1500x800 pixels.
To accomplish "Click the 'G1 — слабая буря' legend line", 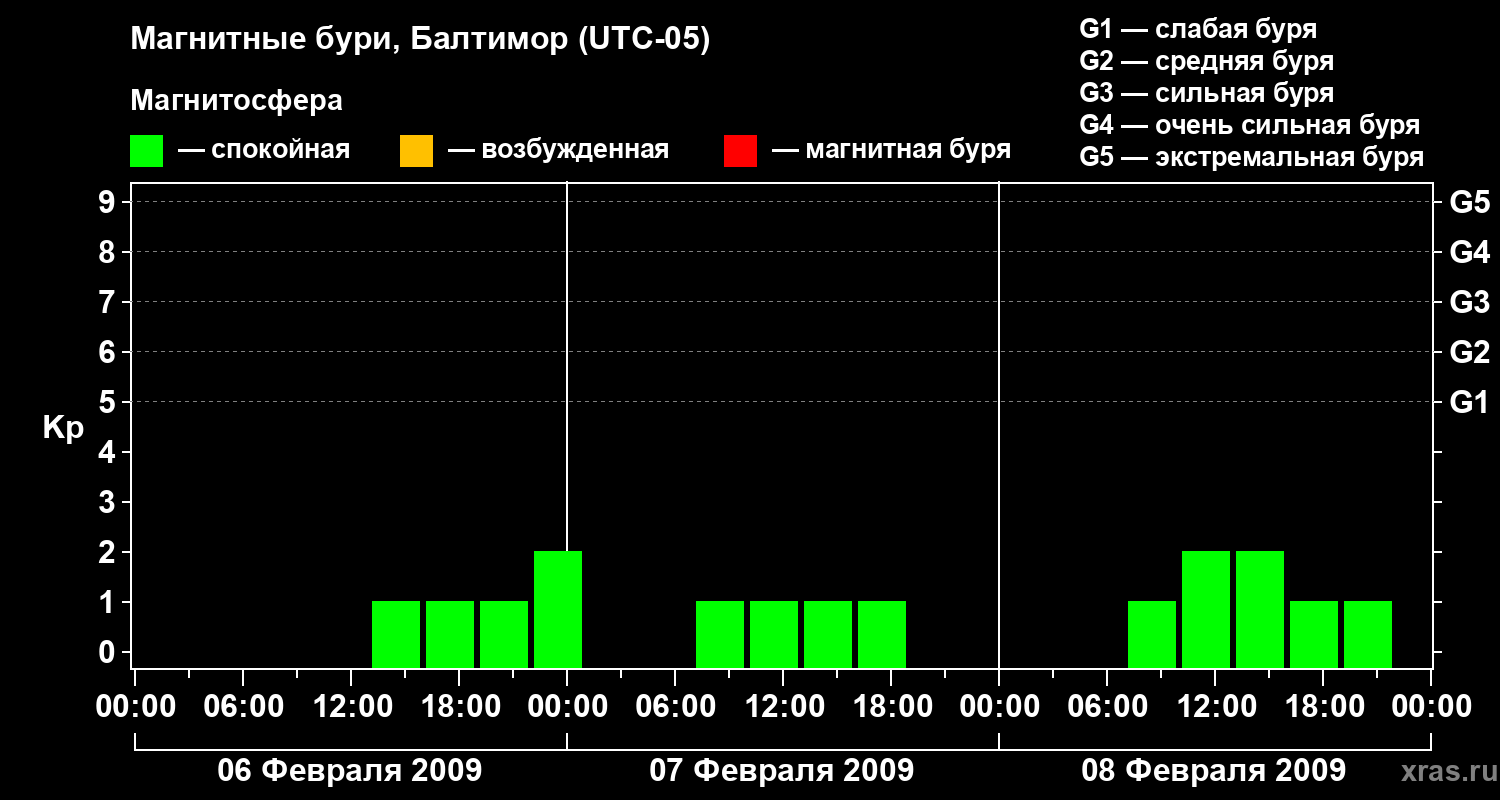I will point(1198,28).
